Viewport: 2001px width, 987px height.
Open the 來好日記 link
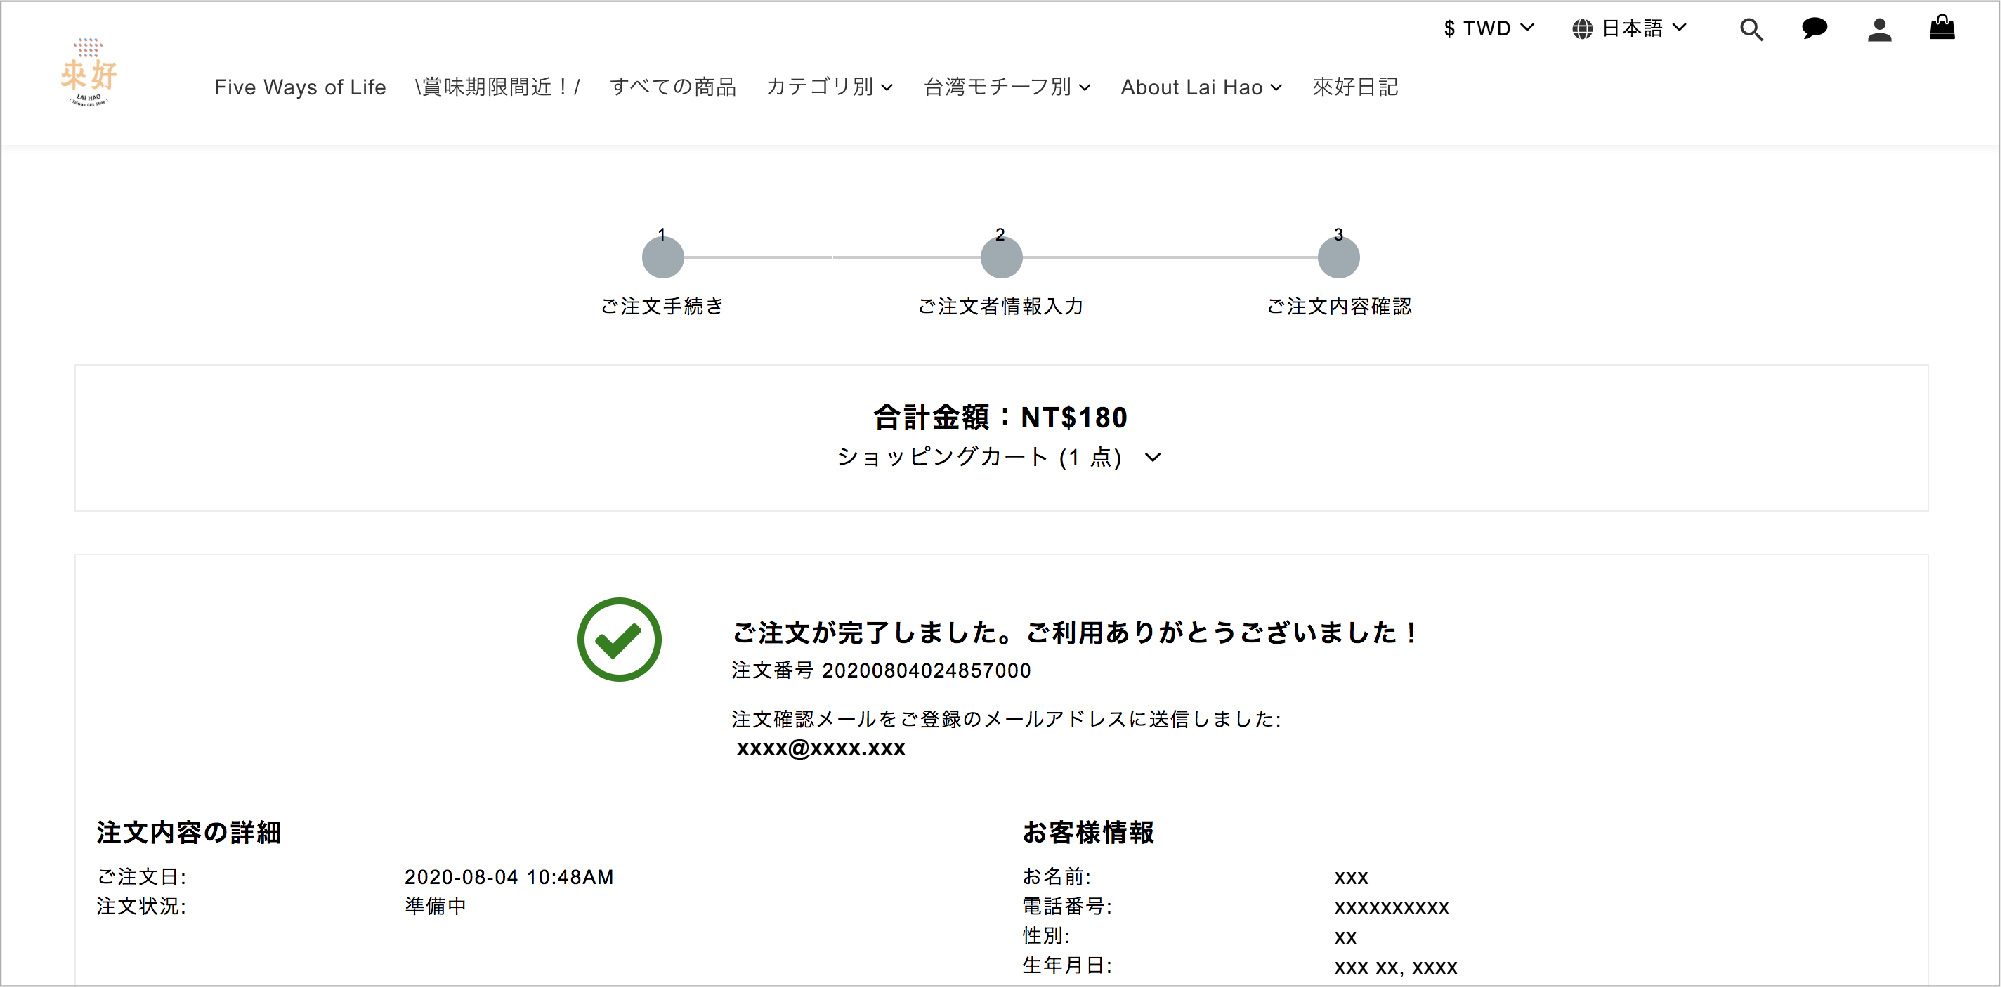[x=1355, y=87]
